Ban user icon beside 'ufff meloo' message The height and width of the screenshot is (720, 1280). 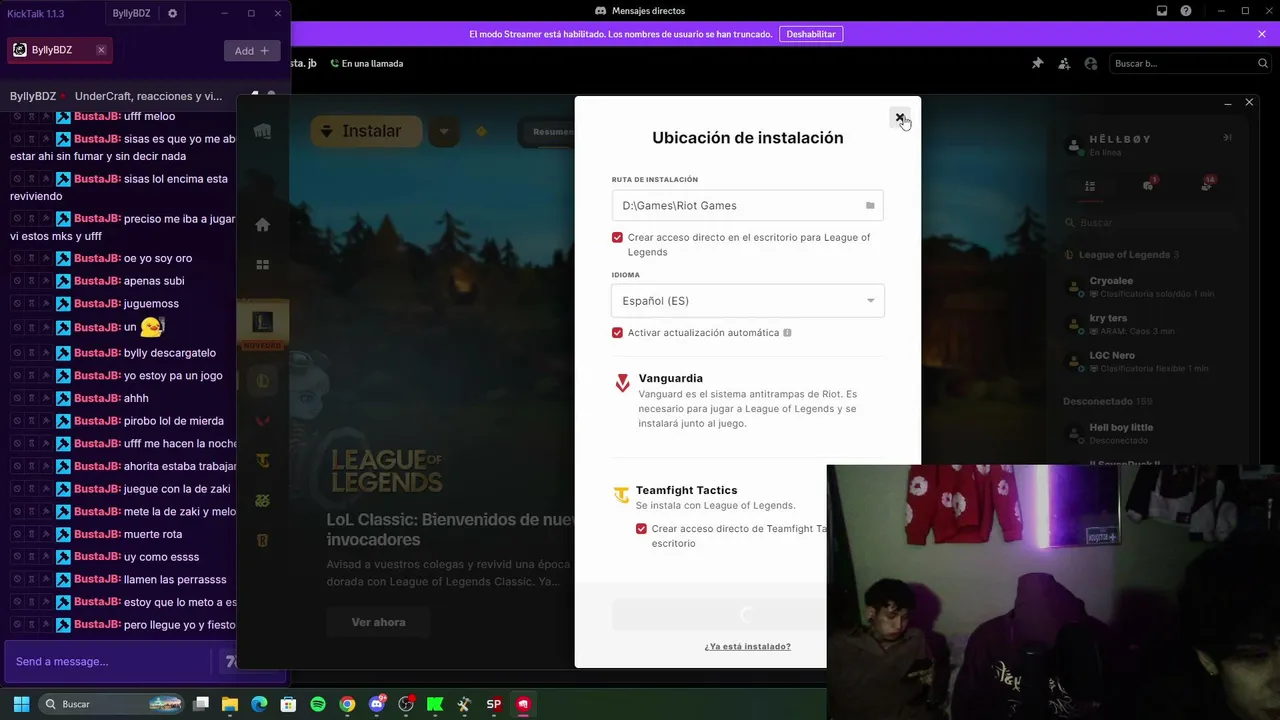pyautogui.click(x=17, y=116)
